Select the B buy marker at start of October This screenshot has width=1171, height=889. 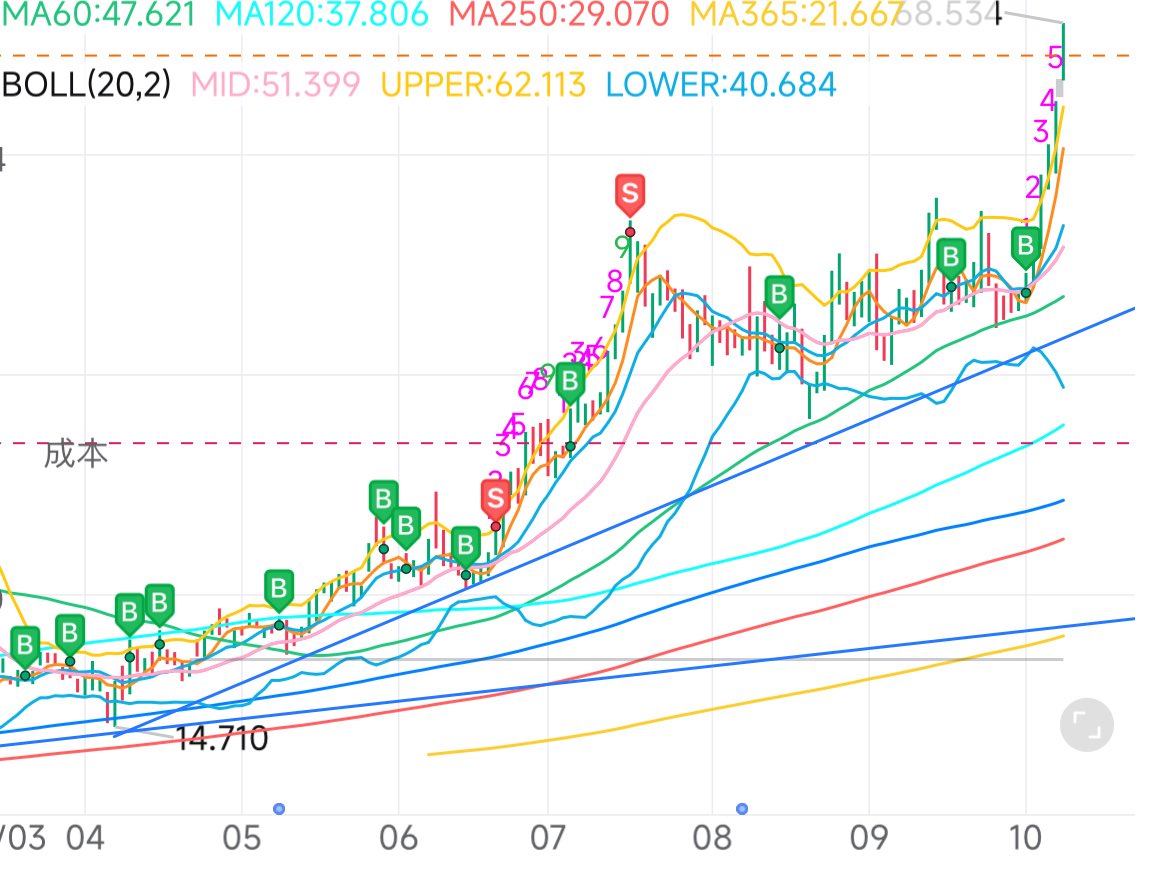[x=1025, y=246]
